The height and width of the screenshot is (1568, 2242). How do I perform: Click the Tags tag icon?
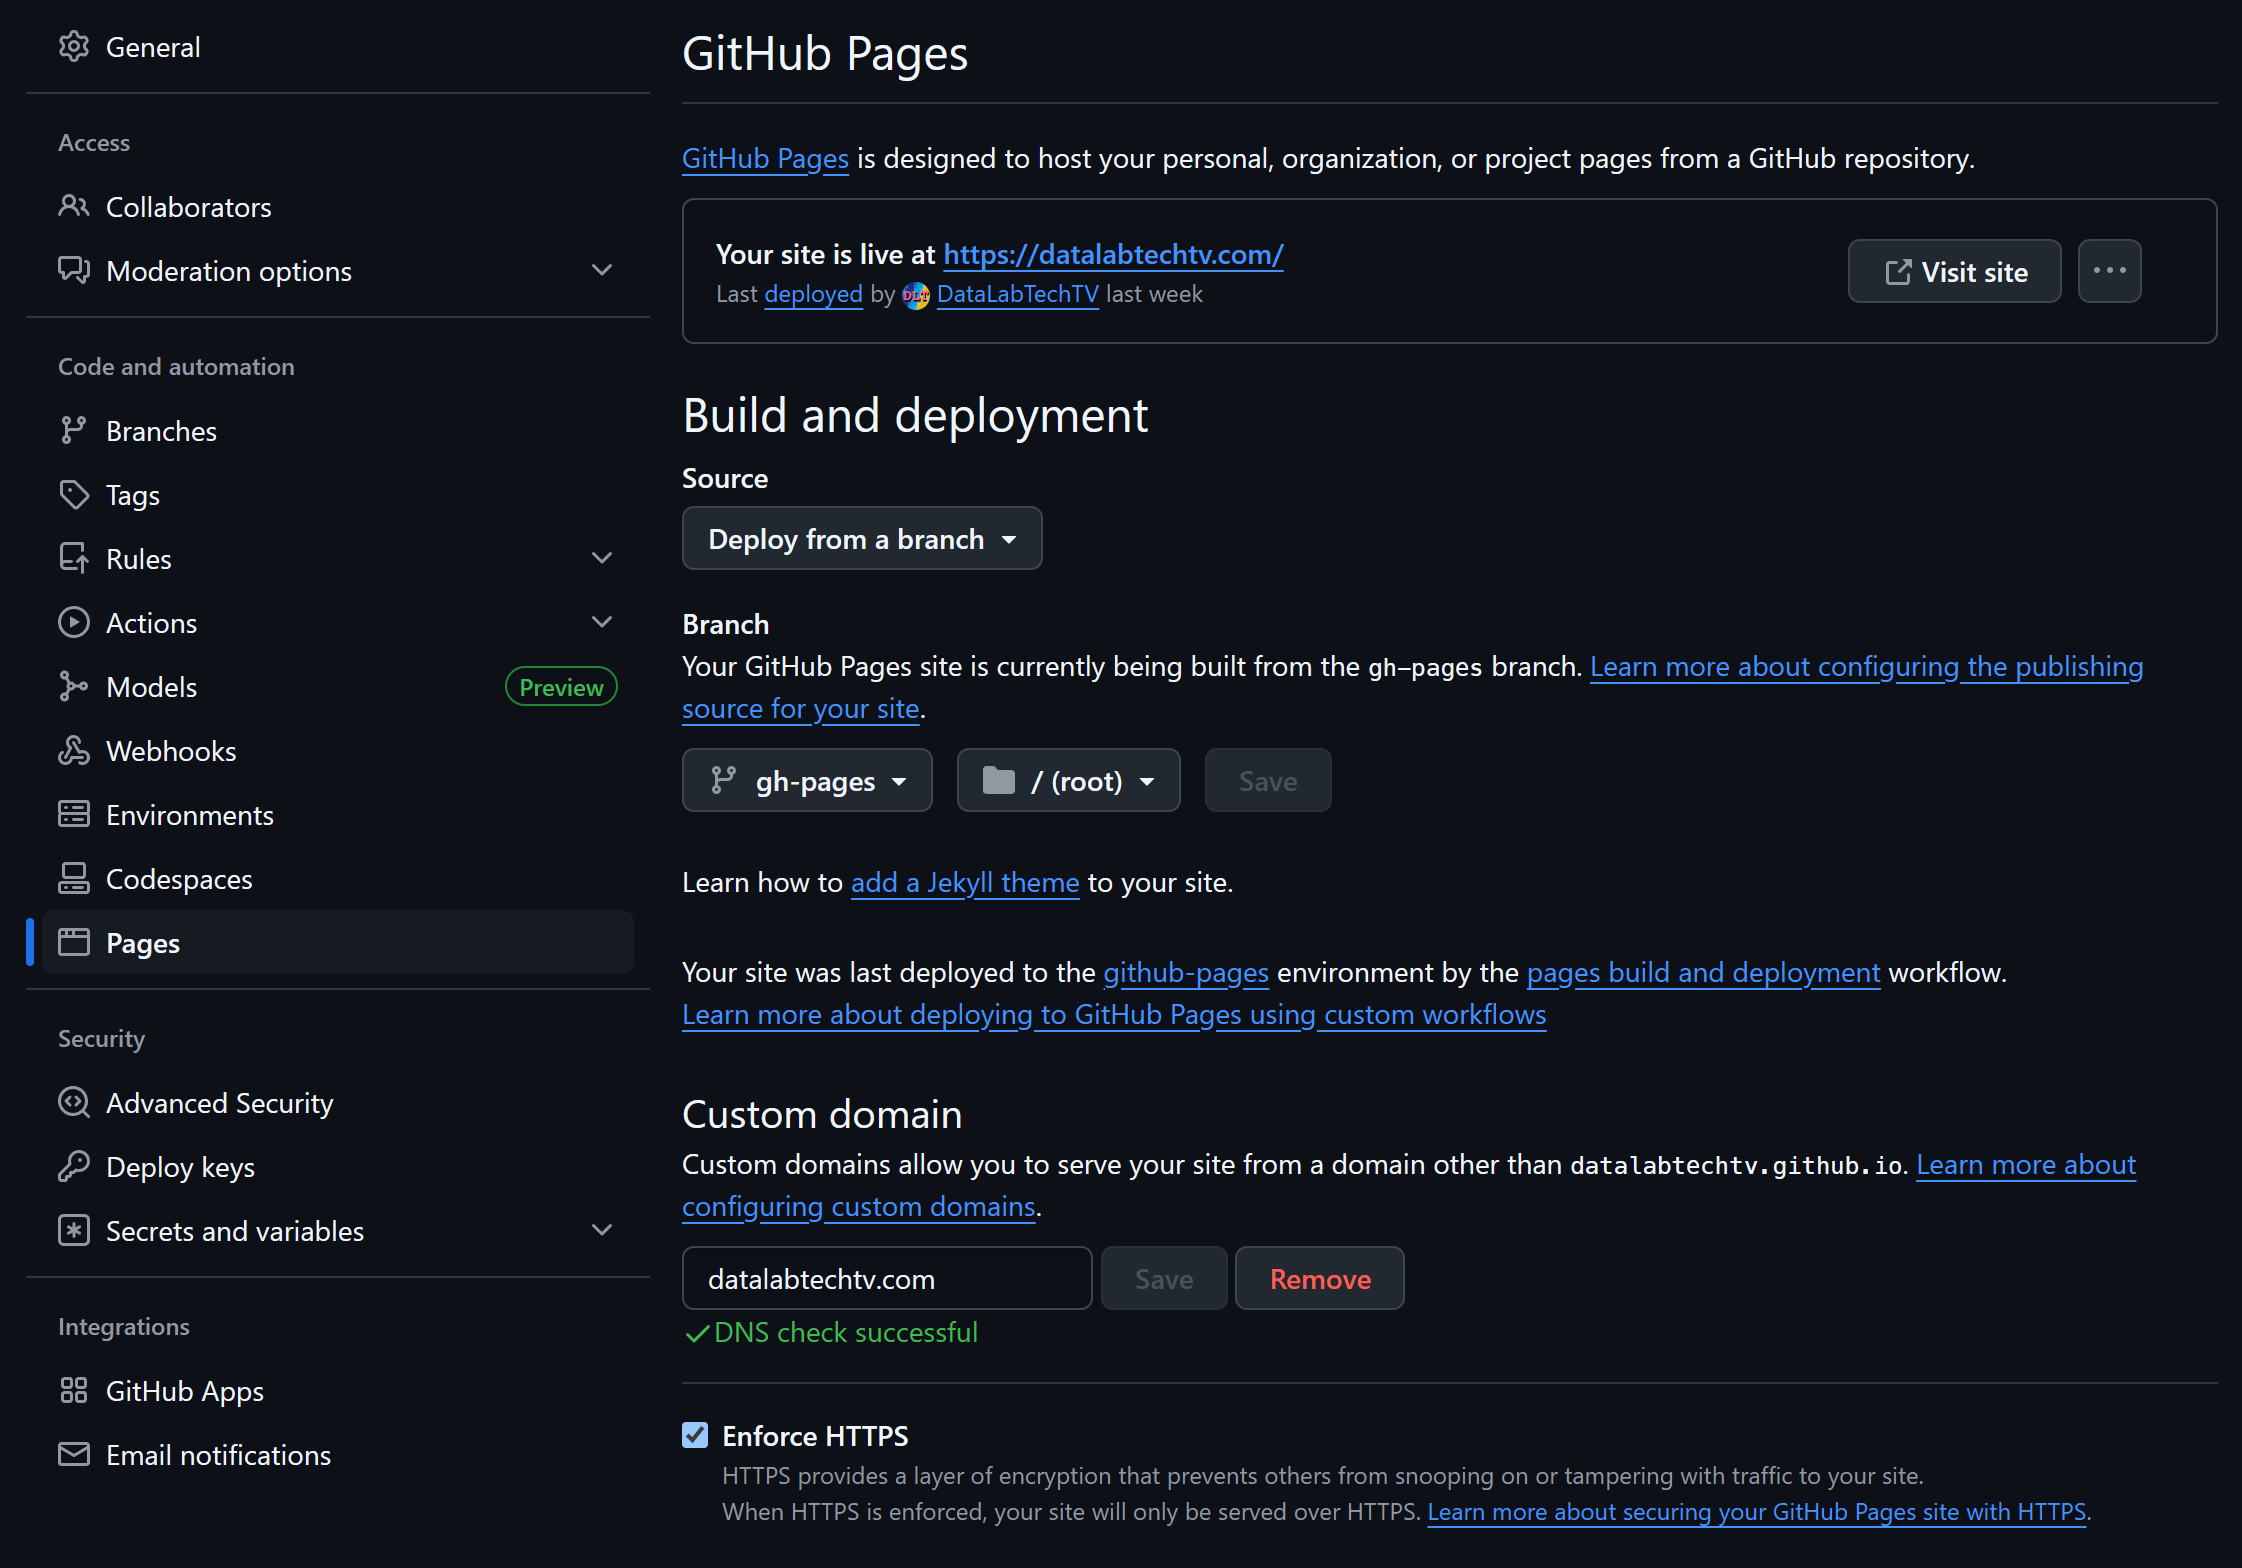coord(74,495)
